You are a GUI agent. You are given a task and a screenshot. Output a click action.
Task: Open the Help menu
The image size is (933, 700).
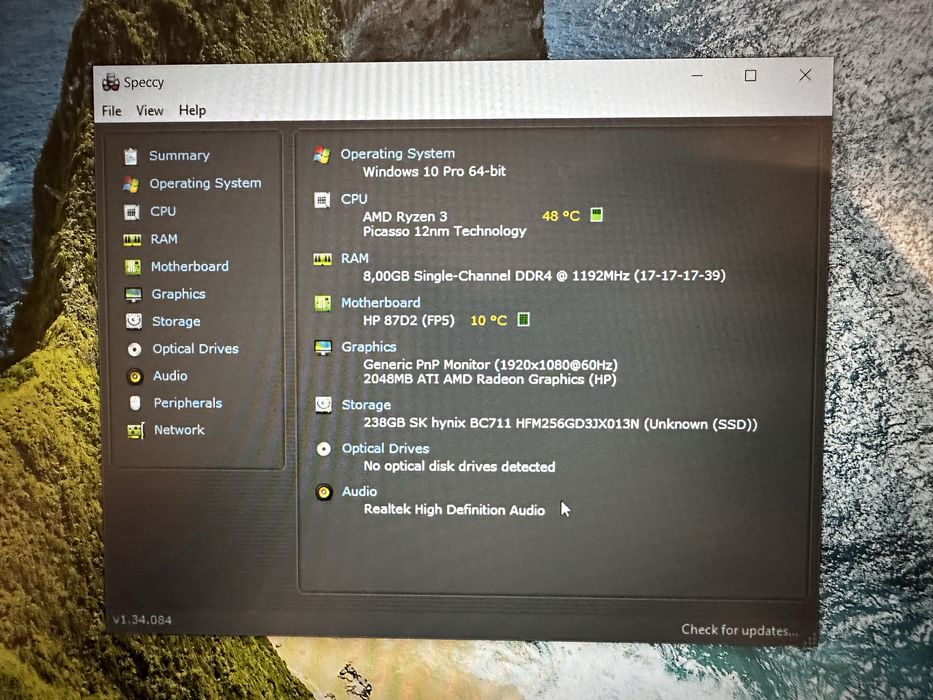point(192,110)
